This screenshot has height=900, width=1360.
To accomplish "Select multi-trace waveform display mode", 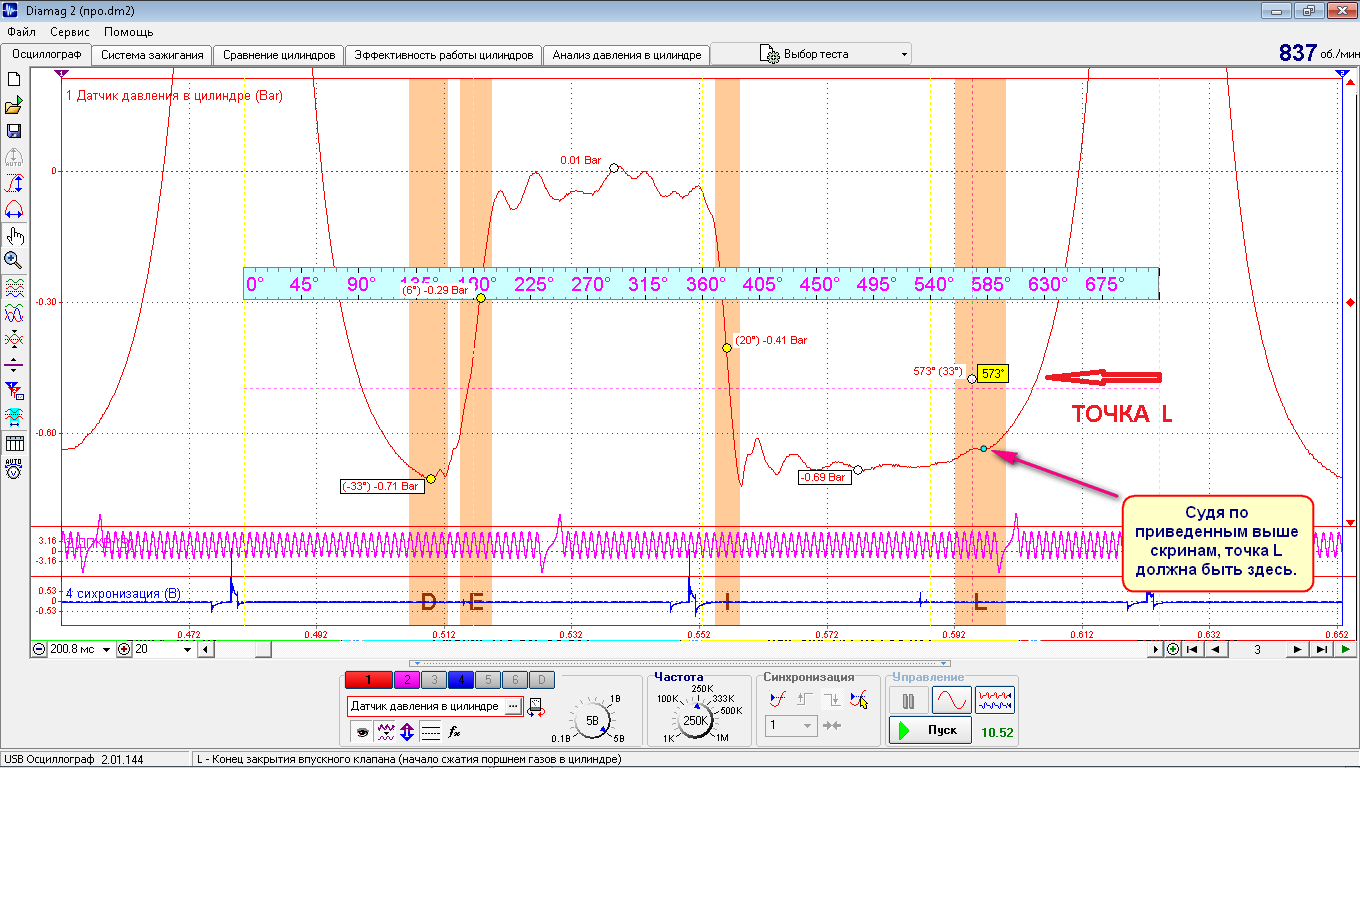I will [x=995, y=700].
